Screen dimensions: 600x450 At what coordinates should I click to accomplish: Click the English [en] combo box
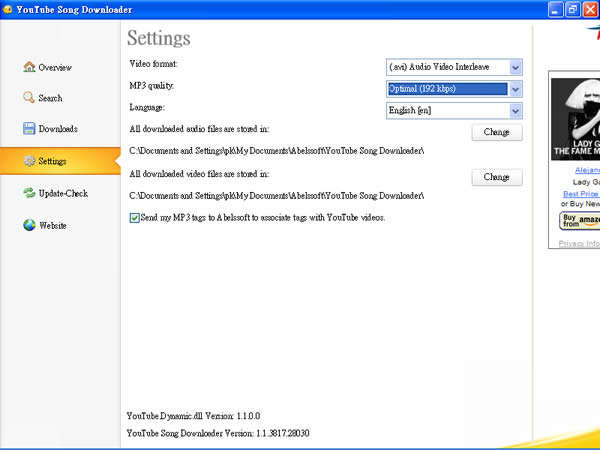point(454,111)
